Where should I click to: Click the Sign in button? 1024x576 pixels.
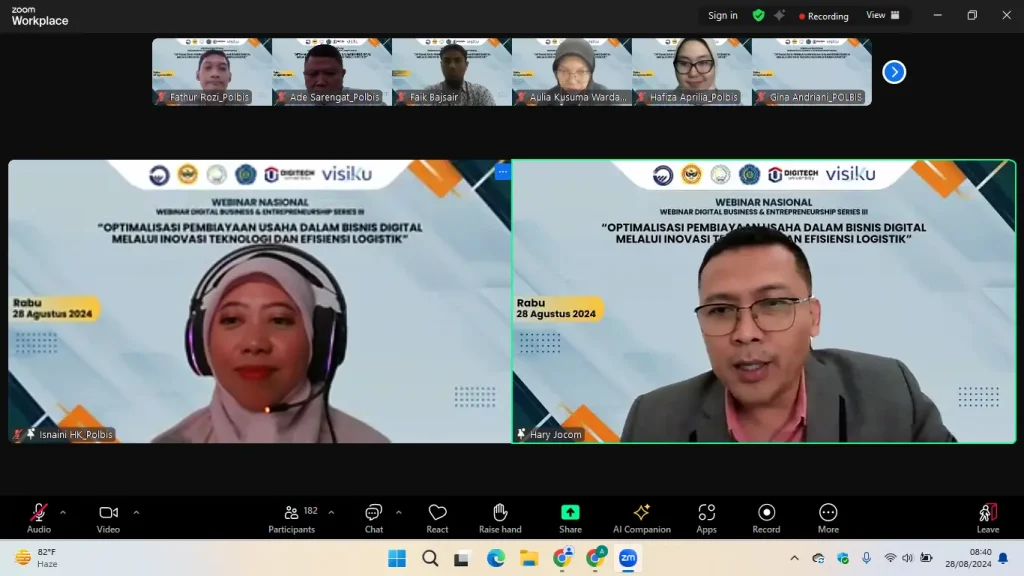click(x=722, y=15)
